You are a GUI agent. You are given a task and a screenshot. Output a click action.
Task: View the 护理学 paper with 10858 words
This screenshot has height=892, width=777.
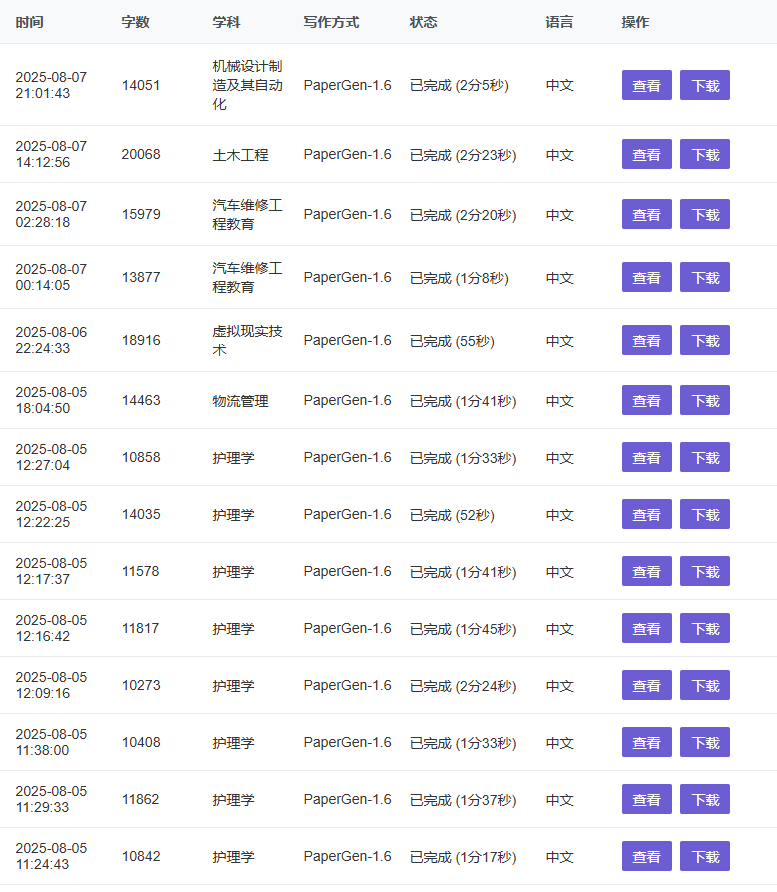[x=646, y=457]
